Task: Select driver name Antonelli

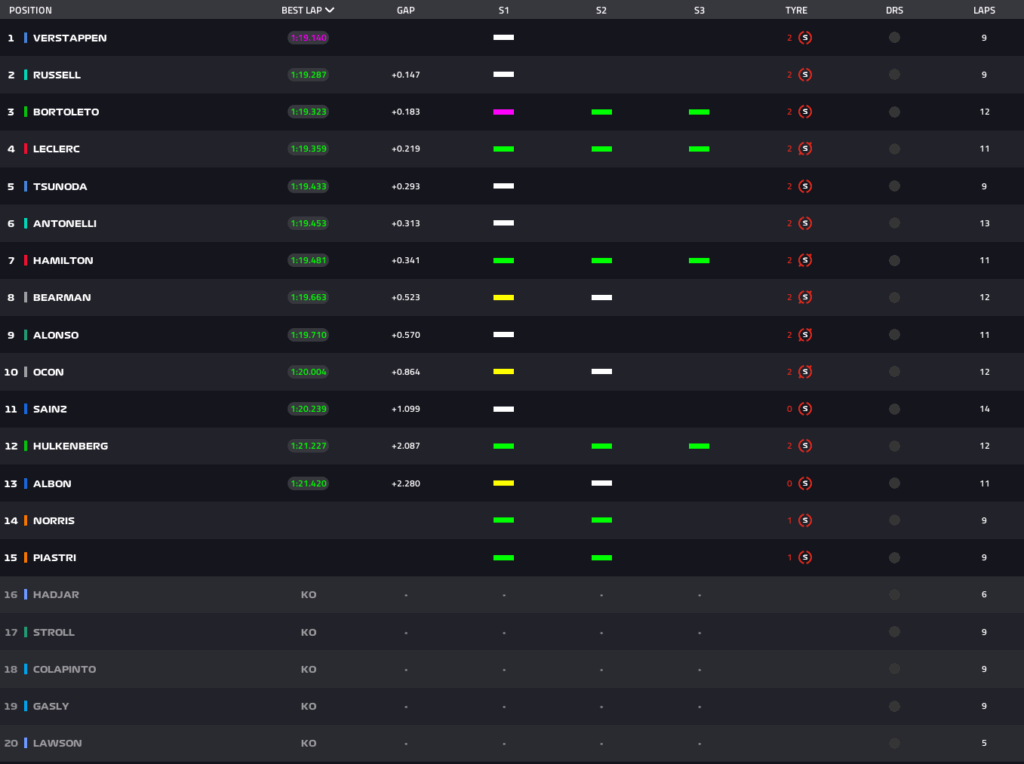Action: tap(65, 223)
